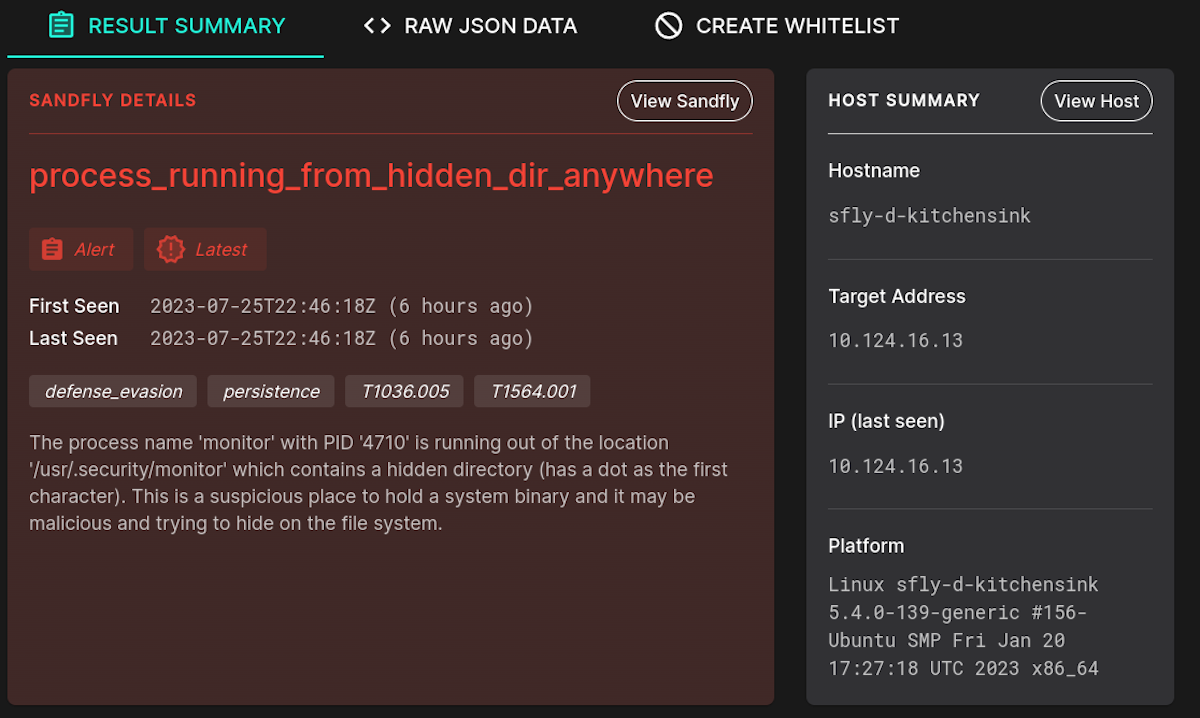
Task: Click the View Host button
Action: click(1096, 100)
